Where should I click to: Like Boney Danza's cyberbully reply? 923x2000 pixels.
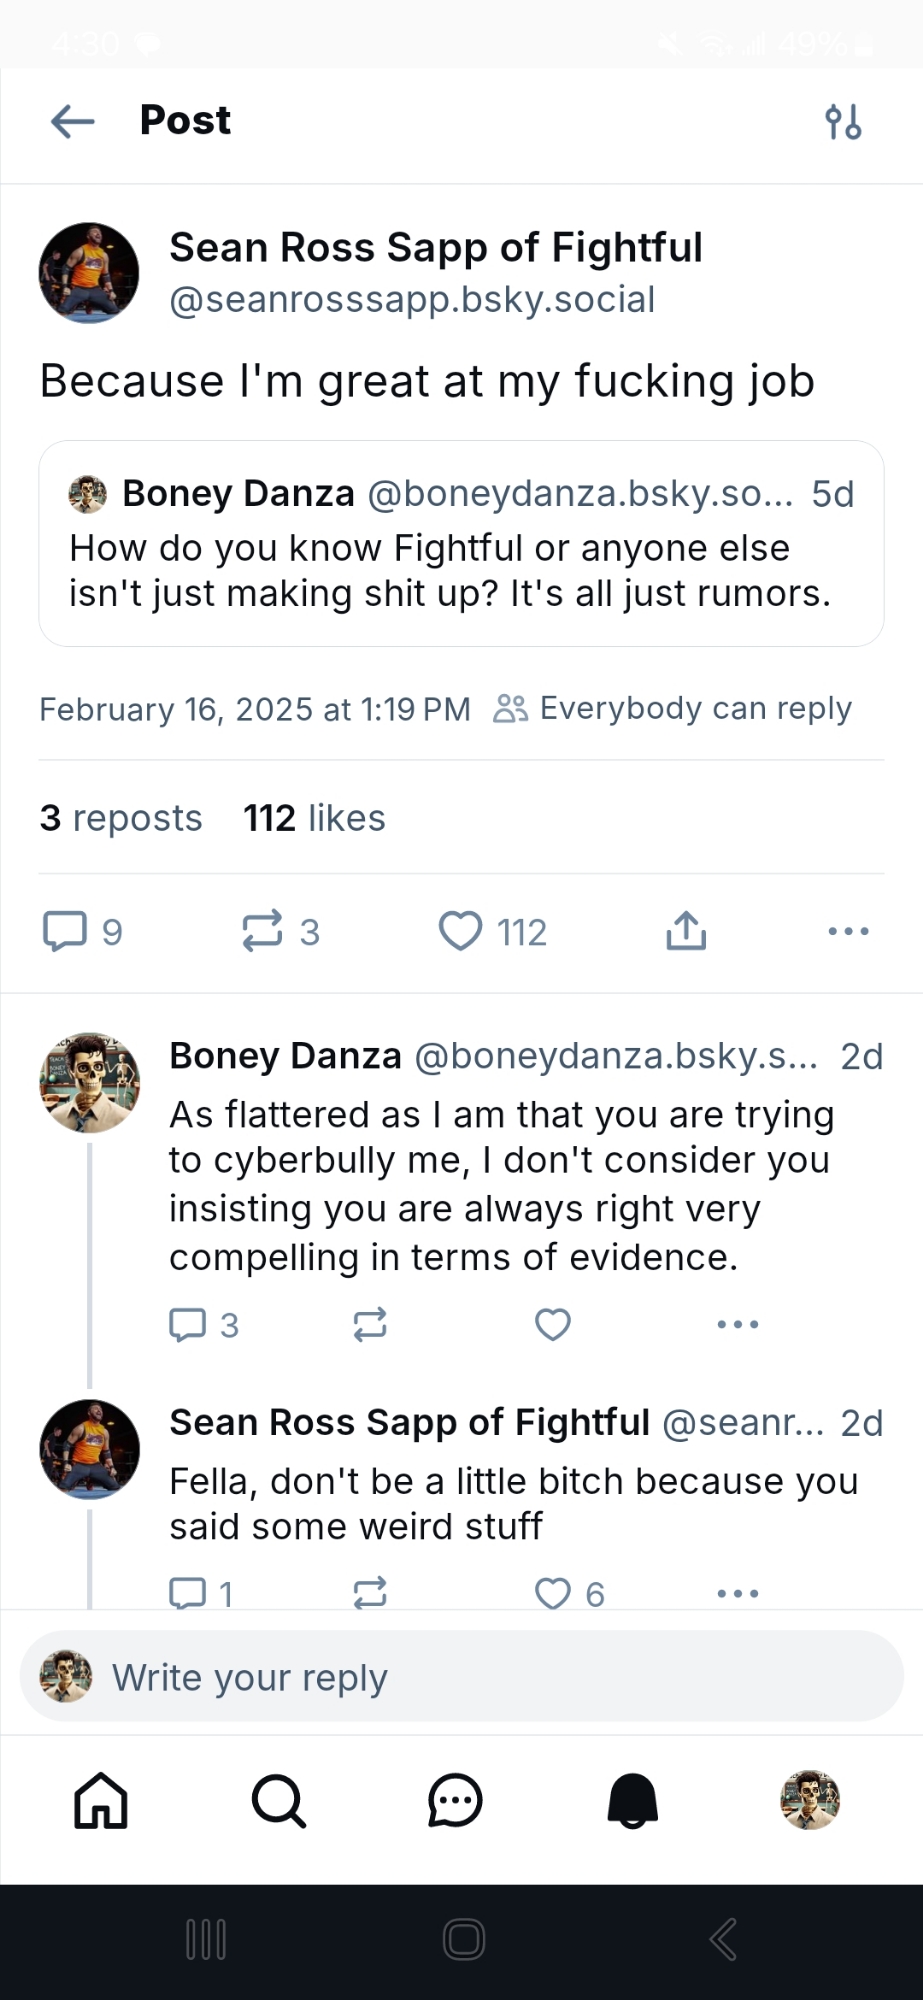(x=553, y=1324)
